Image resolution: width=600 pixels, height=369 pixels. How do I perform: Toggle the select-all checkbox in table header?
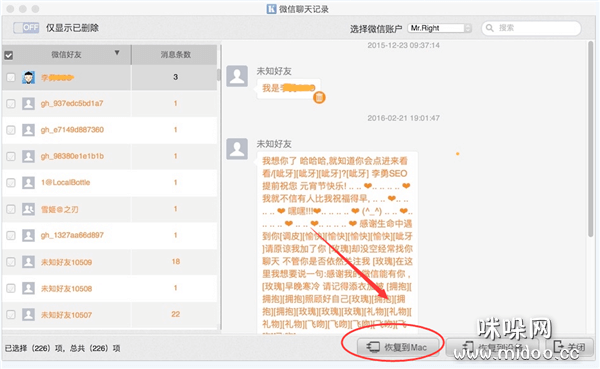[9, 56]
